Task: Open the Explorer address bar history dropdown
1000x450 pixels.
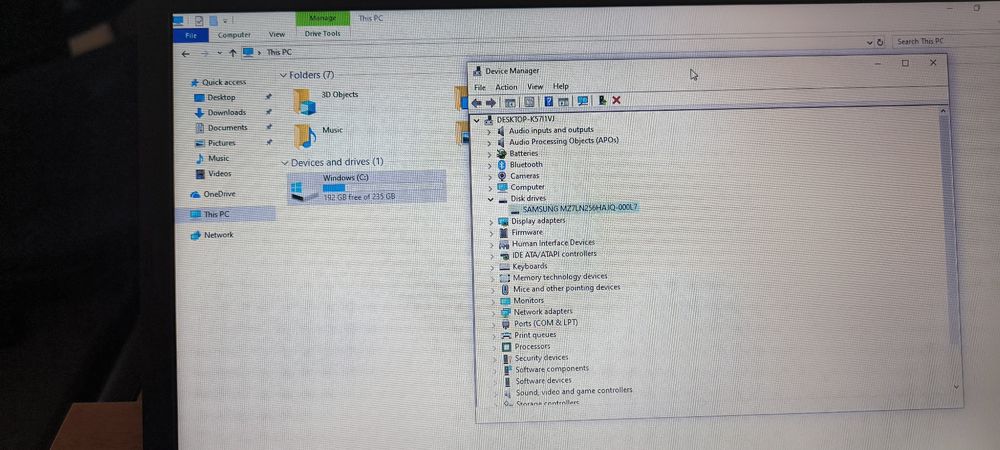Action: click(x=869, y=43)
